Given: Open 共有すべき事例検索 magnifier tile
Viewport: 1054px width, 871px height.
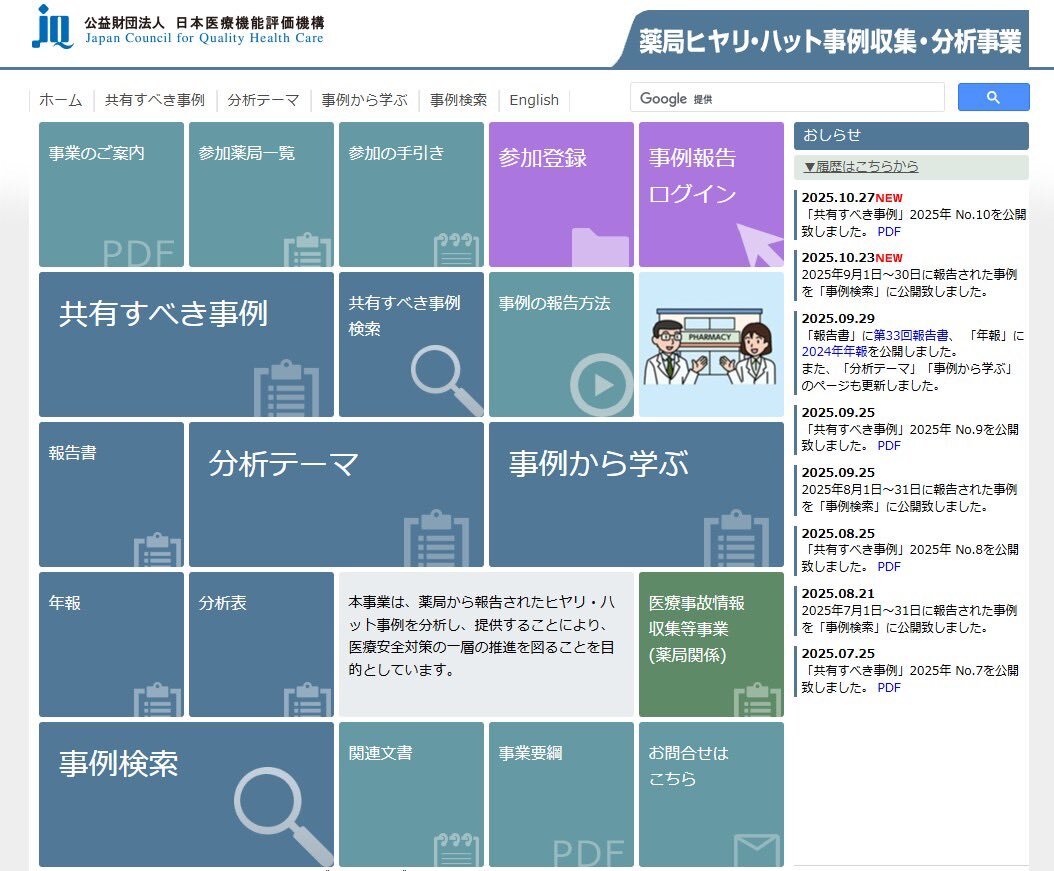Looking at the screenshot, I should [410, 344].
